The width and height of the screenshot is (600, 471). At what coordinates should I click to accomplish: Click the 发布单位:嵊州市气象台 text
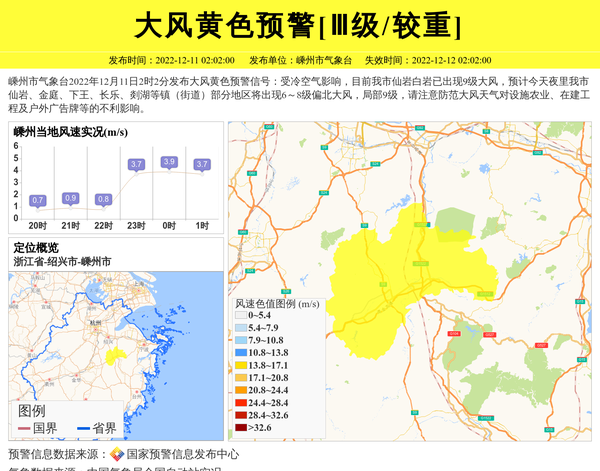tap(300, 60)
